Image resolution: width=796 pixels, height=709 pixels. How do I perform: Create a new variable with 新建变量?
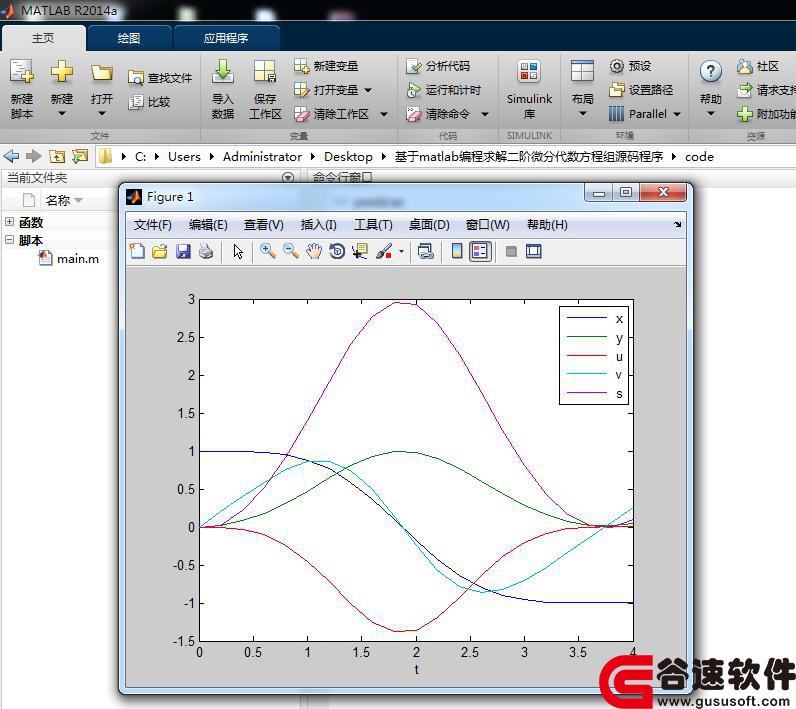326,66
